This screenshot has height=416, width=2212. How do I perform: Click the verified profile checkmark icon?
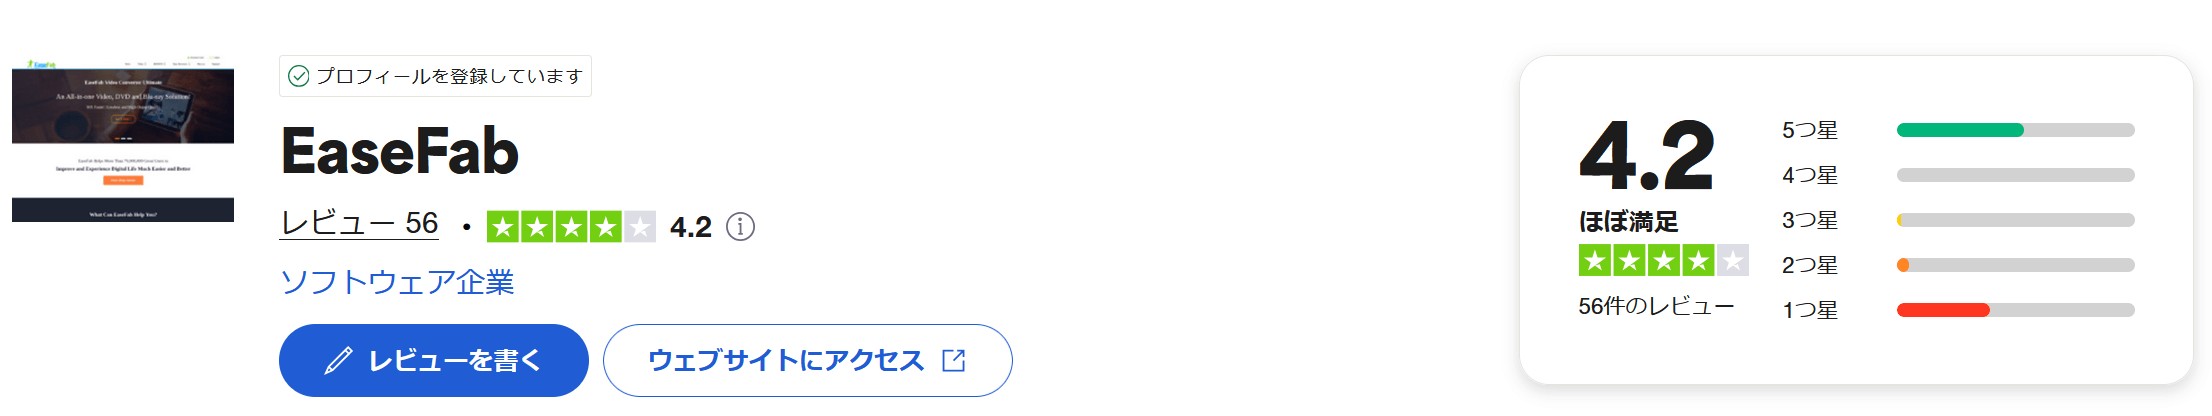298,76
